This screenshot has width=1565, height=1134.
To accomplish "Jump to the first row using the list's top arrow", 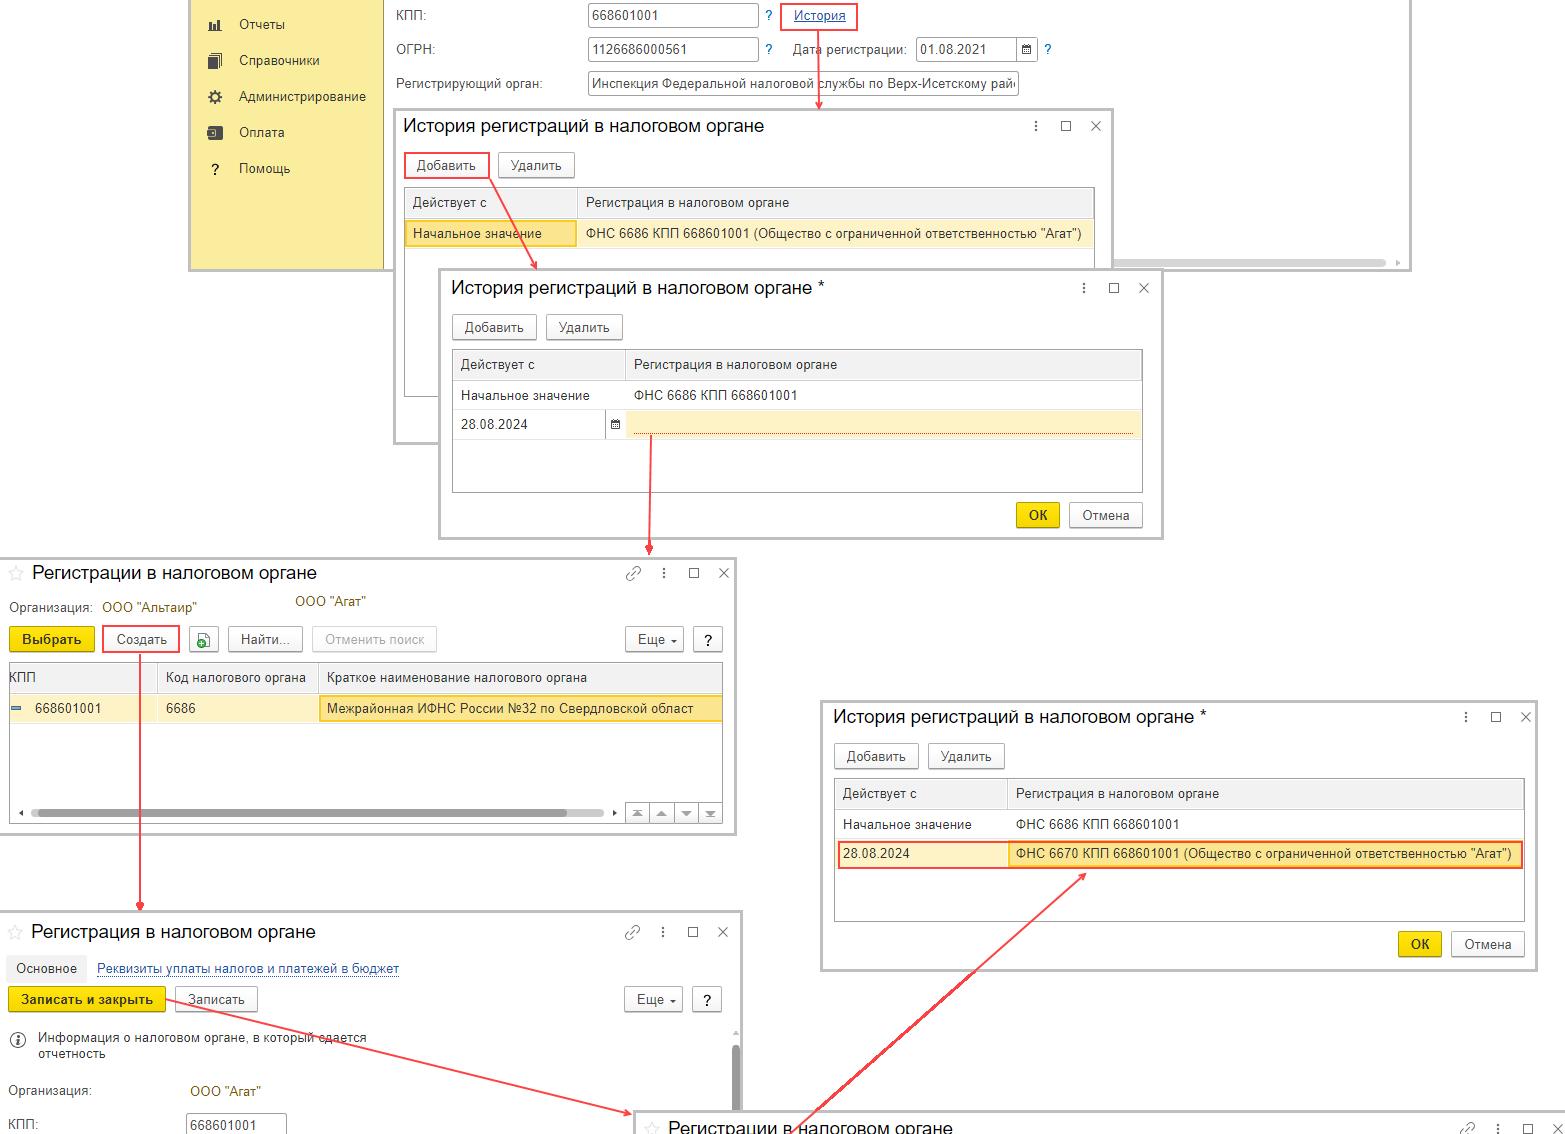I will click(x=637, y=813).
